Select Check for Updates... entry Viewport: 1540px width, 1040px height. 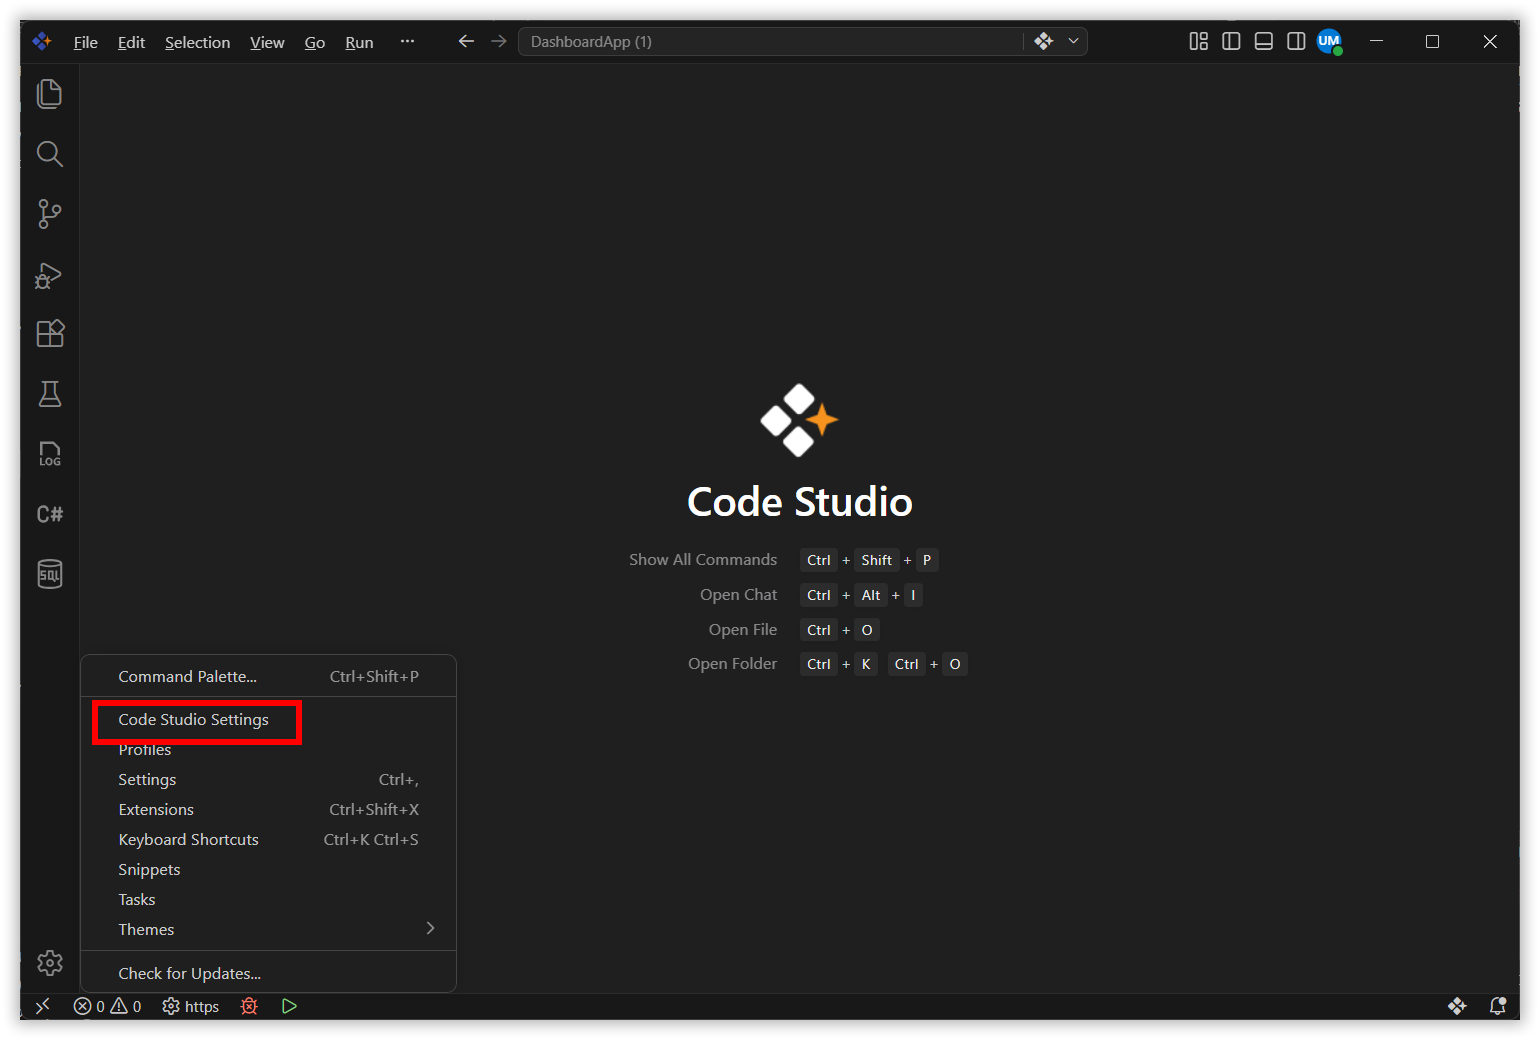click(x=268, y=974)
